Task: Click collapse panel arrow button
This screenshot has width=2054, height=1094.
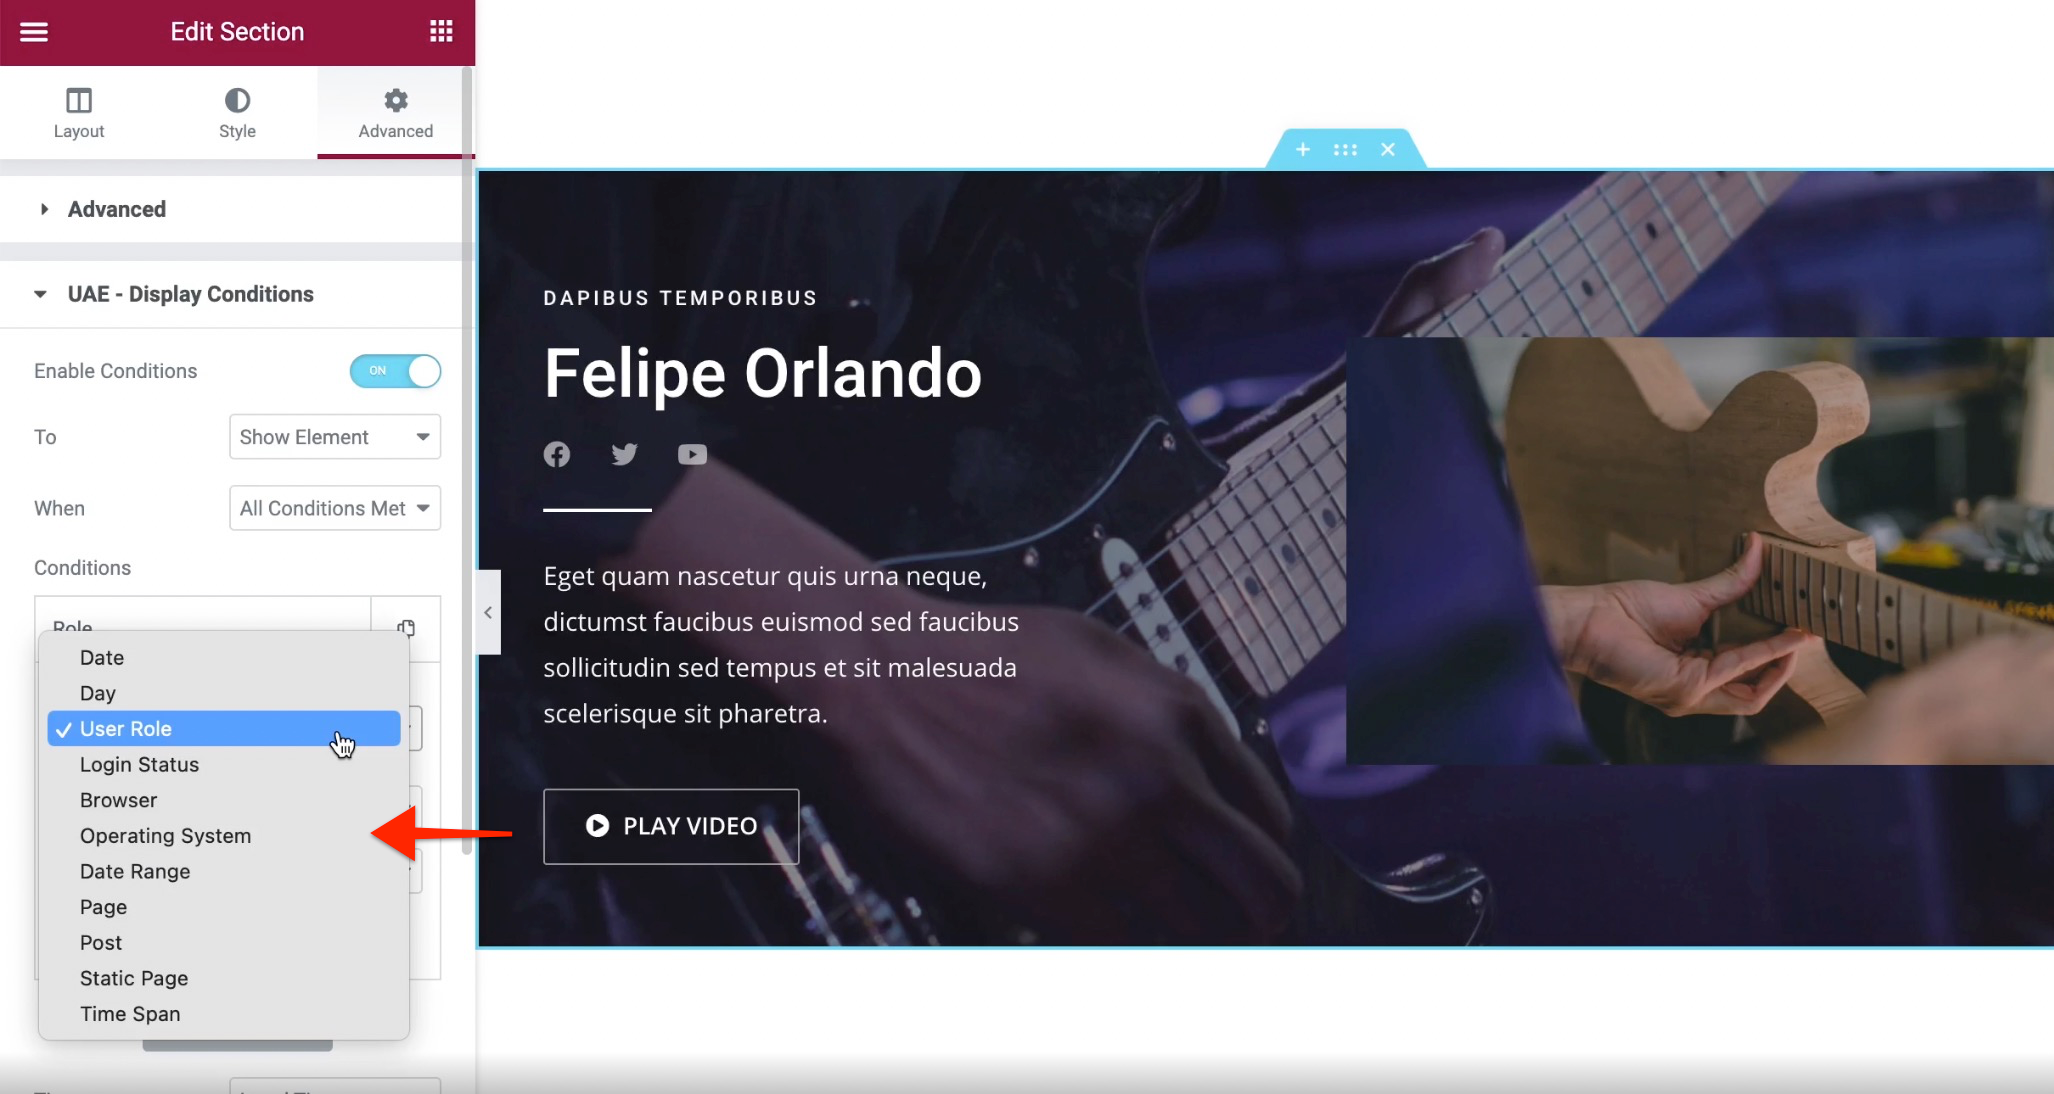Action: coord(486,612)
